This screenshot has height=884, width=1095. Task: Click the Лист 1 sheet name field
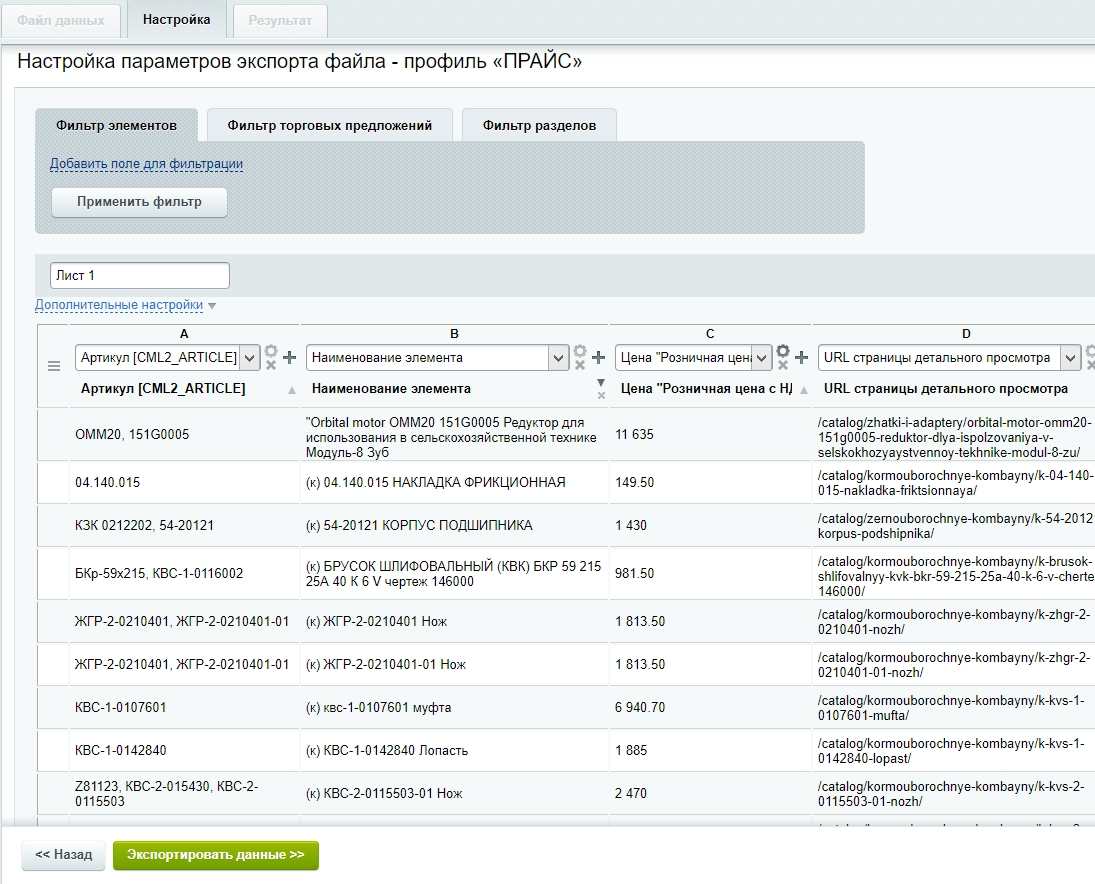(x=140, y=275)
